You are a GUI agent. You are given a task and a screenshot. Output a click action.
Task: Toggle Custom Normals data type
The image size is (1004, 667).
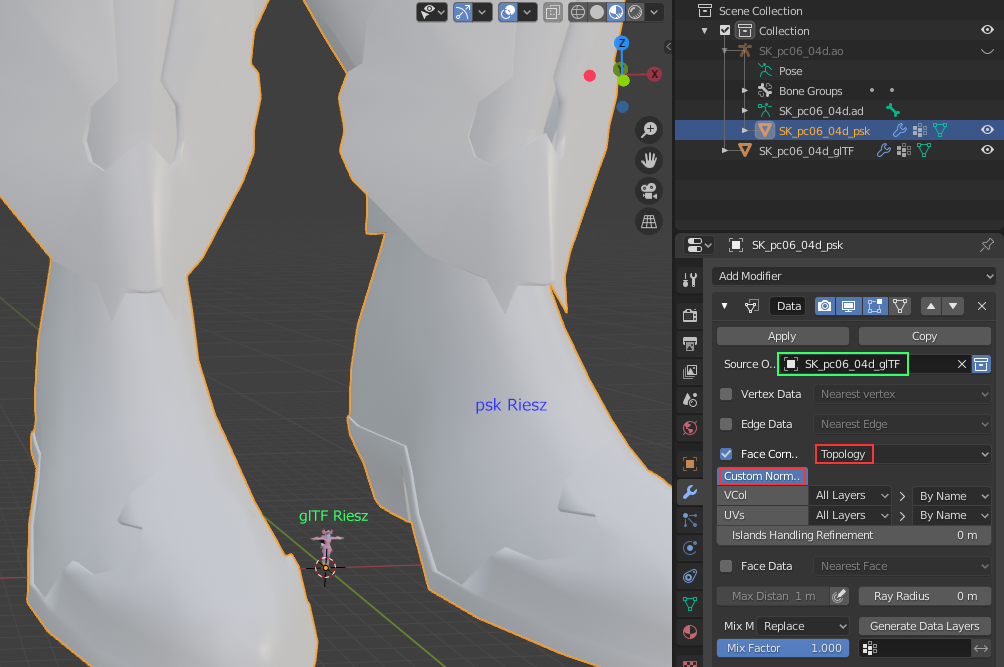pyautogui.click(x=762, y=476)
